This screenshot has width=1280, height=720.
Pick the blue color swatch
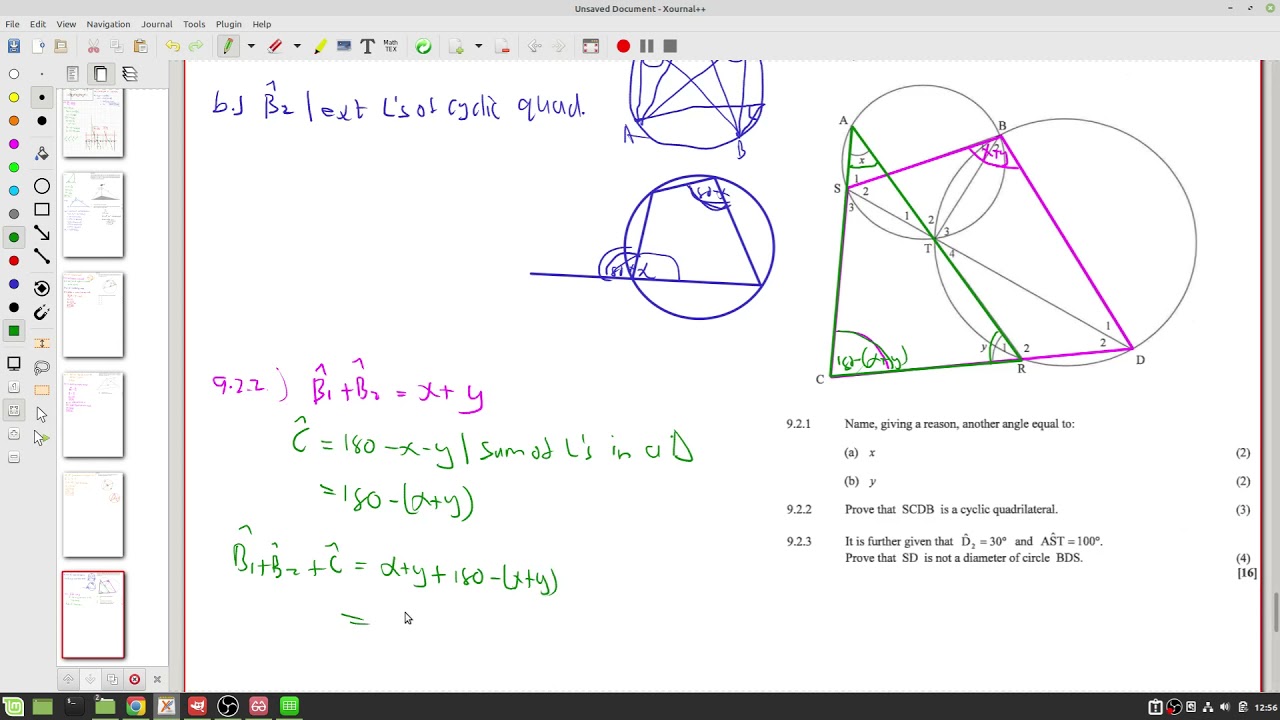click(x=14, y=284)
